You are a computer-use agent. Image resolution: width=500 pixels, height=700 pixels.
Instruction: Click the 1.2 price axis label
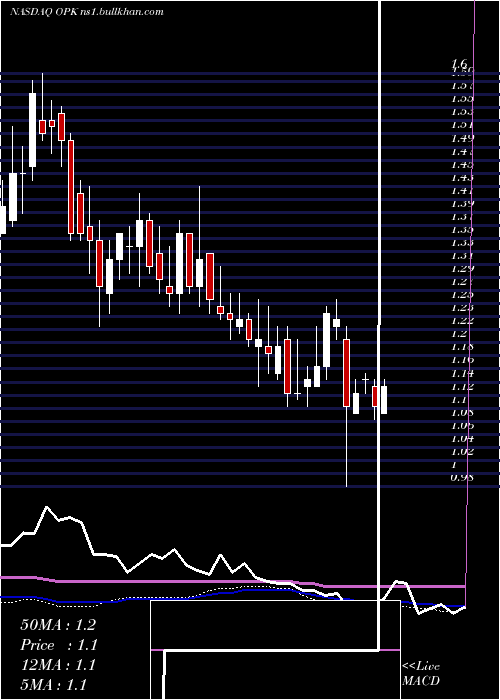(x=459, y=334)
